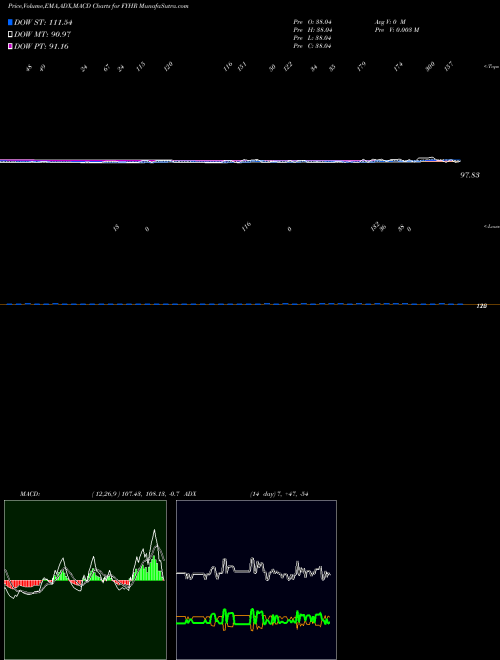Screen dimensions: 500x660
Task: Click the 'ADX' indicator label
Action: (x=190, y=494)
